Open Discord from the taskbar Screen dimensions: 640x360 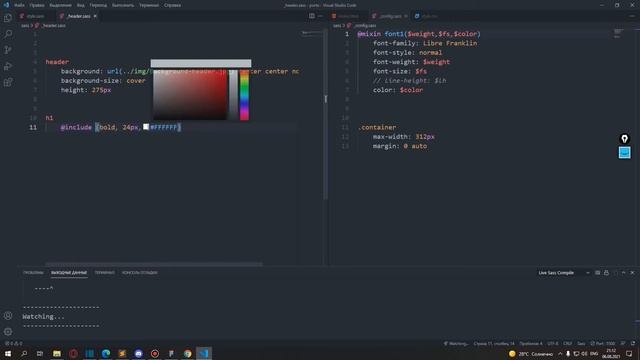point(138,353)
